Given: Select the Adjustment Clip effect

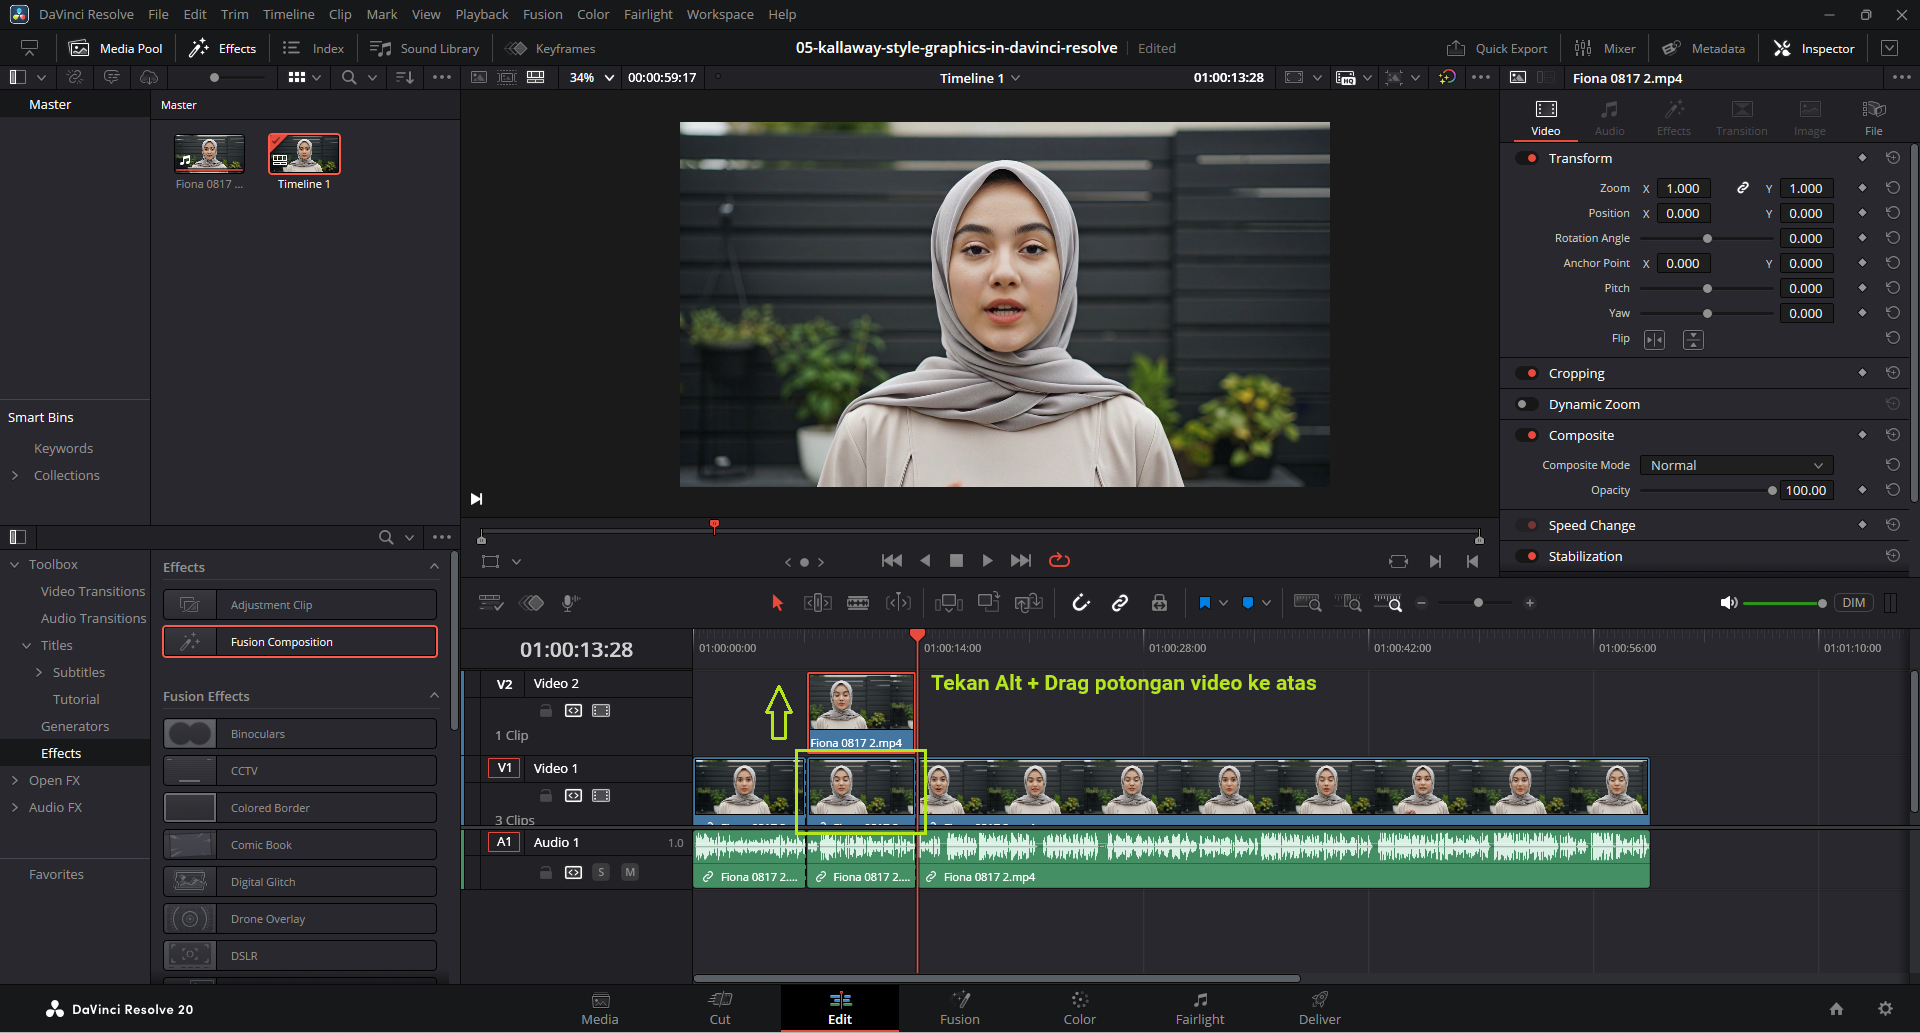Looking at the screenshot, I should (300, 605).
